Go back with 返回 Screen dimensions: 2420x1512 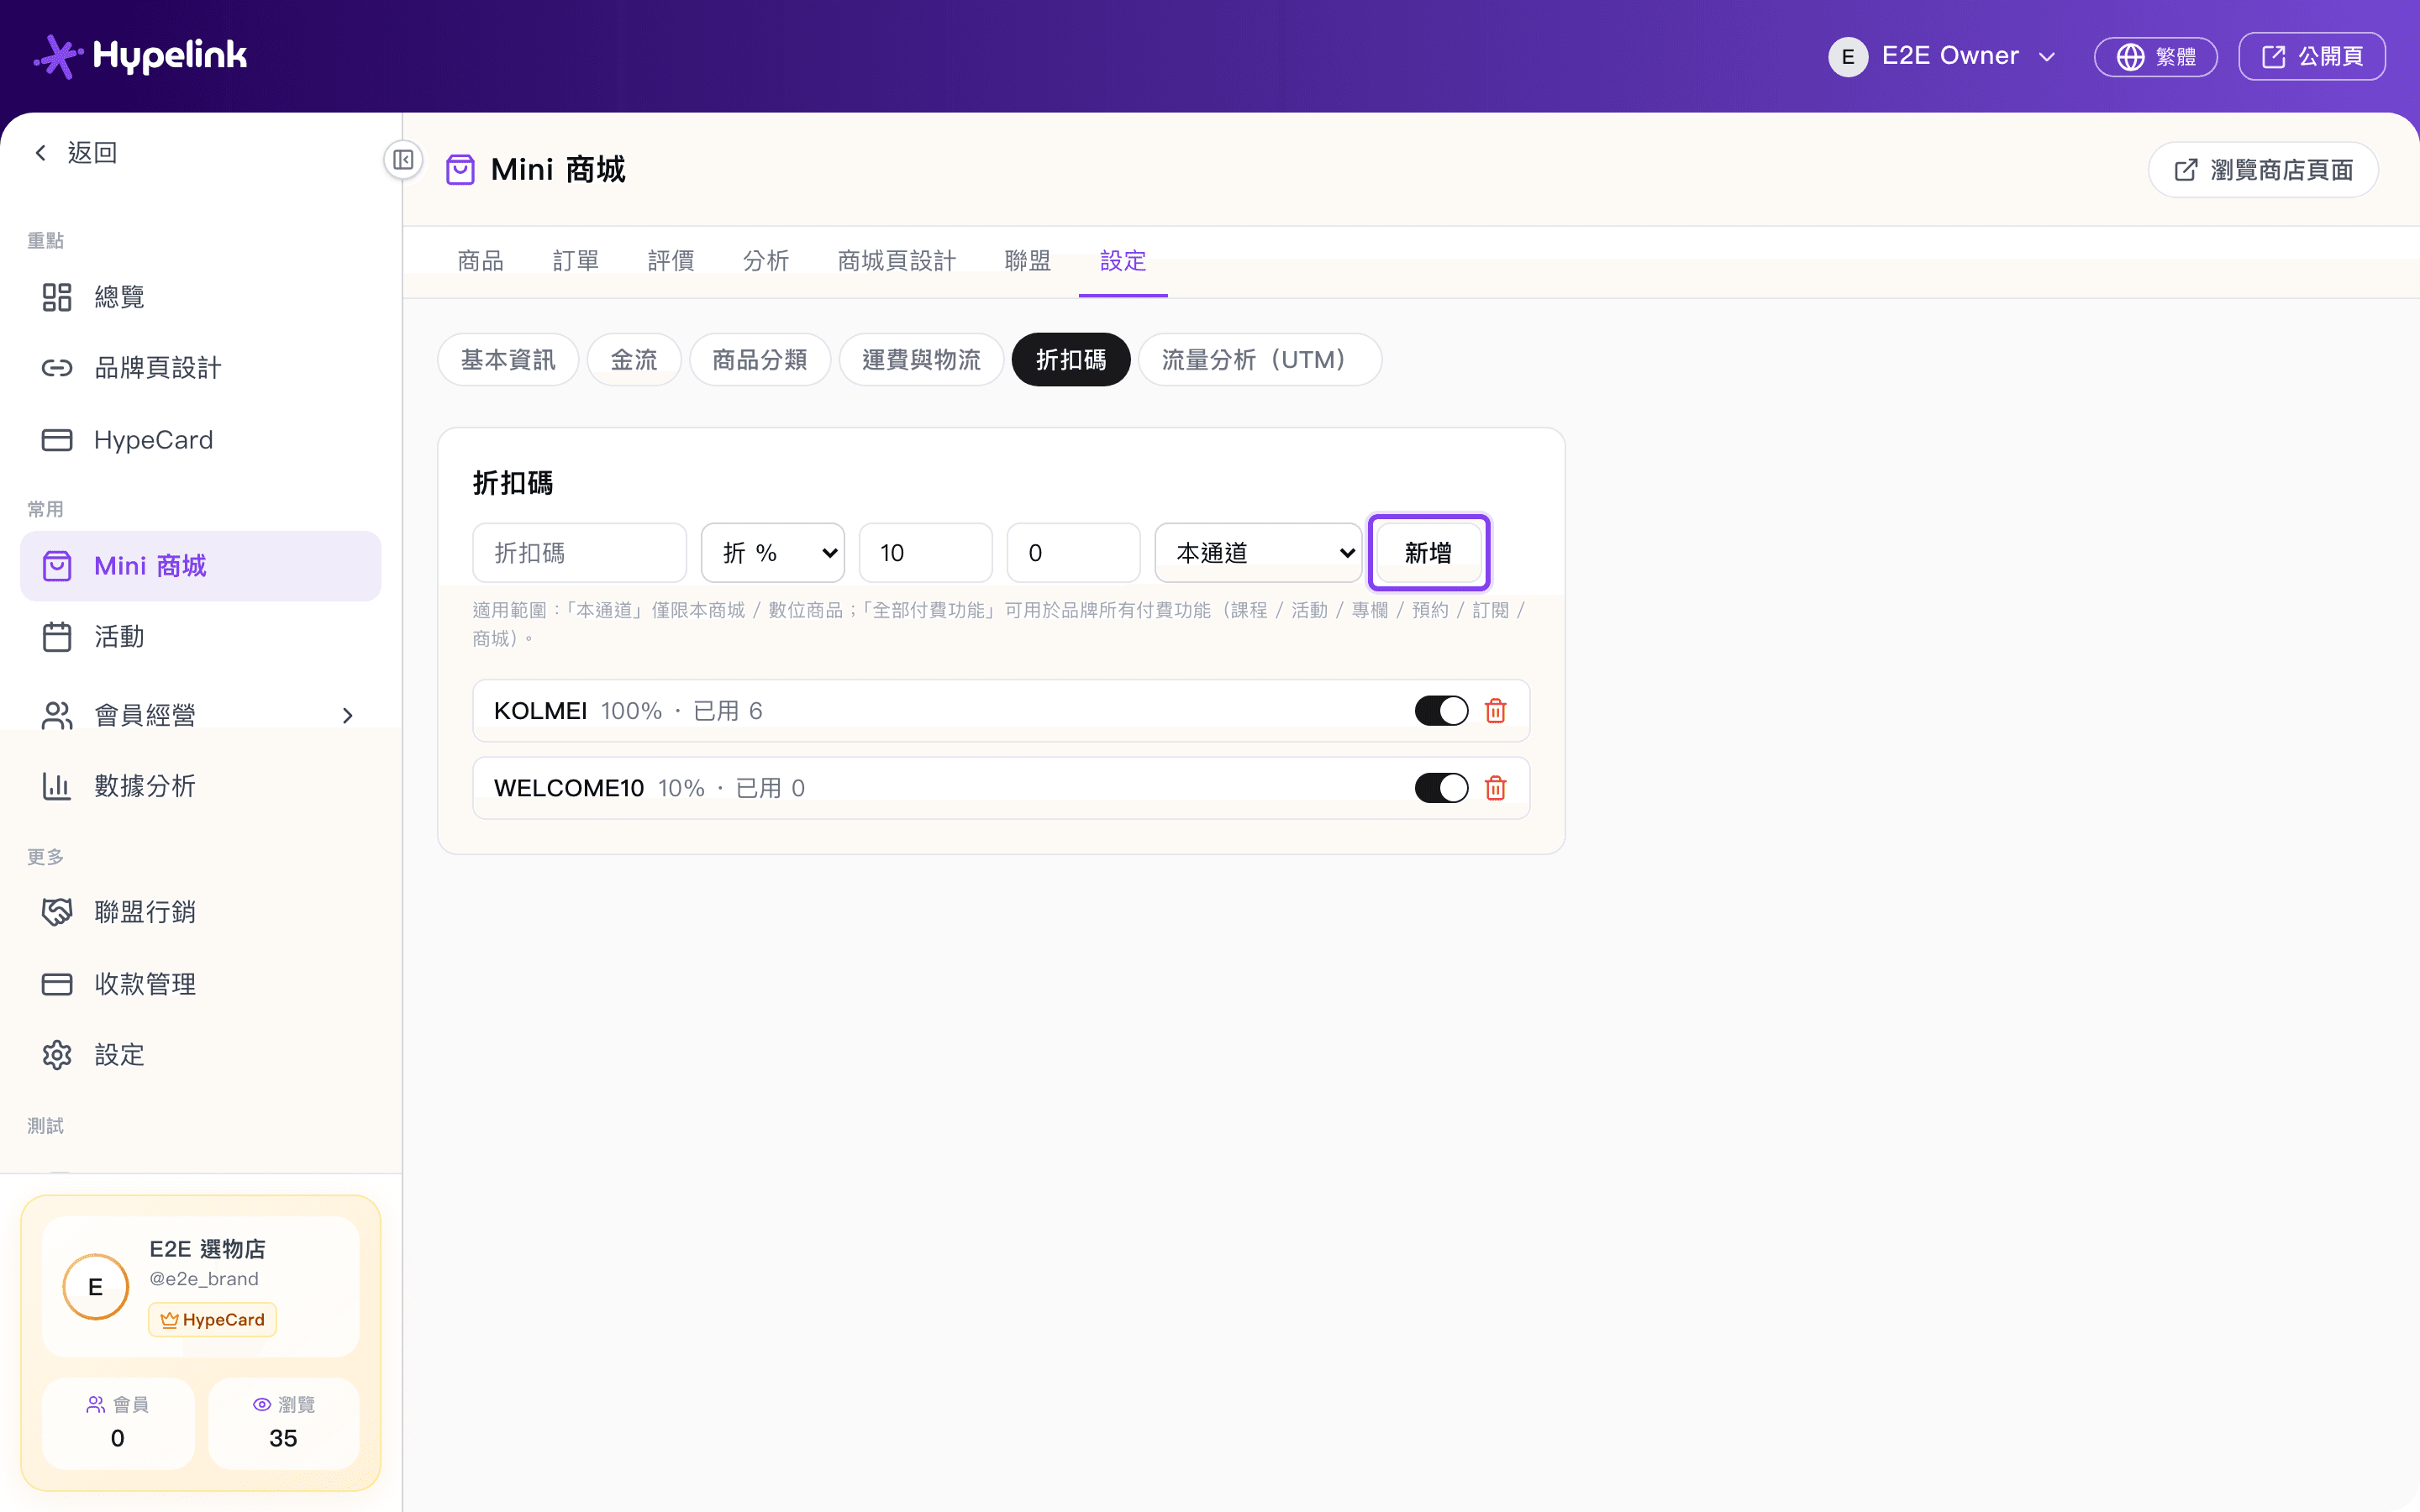[76, 153]
